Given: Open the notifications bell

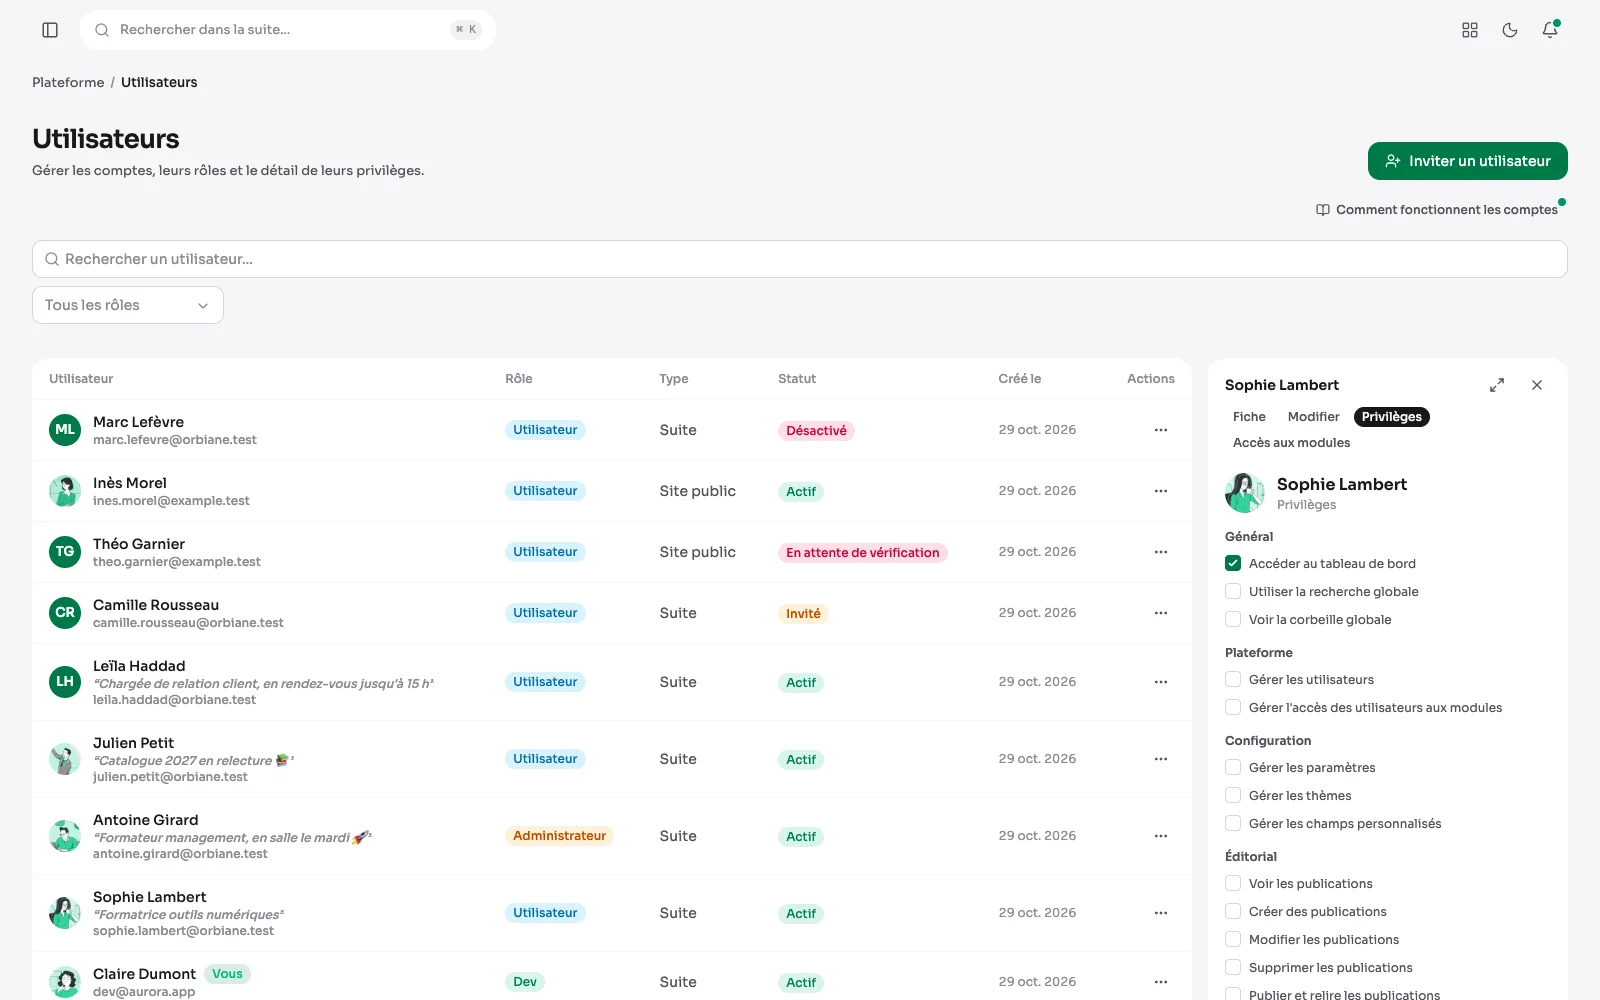Looking at the screenshot, I should pos(1550,30).
